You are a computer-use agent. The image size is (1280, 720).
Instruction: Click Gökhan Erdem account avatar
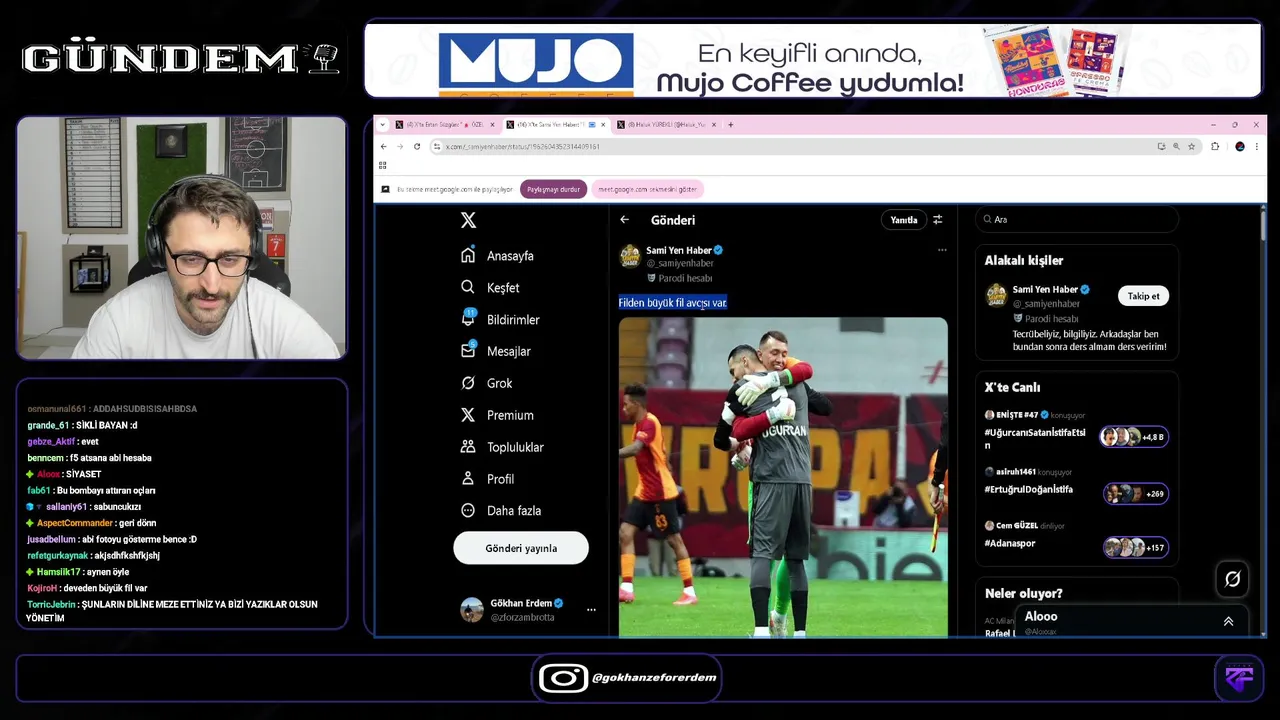point(472,609)
